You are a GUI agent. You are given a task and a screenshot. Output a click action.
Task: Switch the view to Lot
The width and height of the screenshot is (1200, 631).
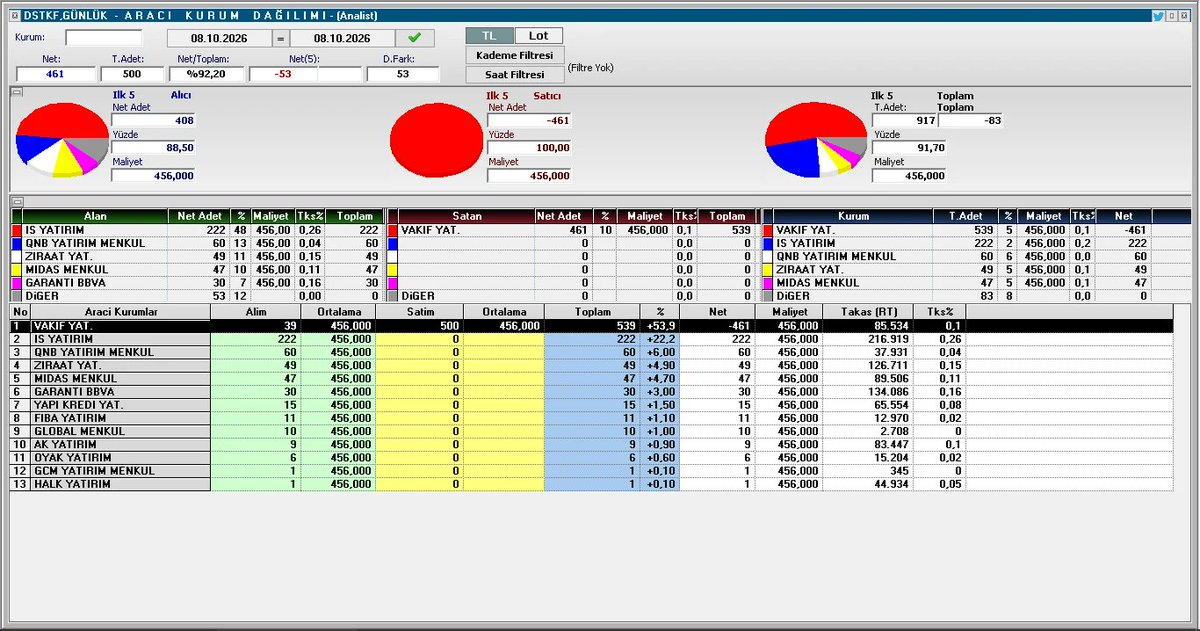(x=539, y=36)
